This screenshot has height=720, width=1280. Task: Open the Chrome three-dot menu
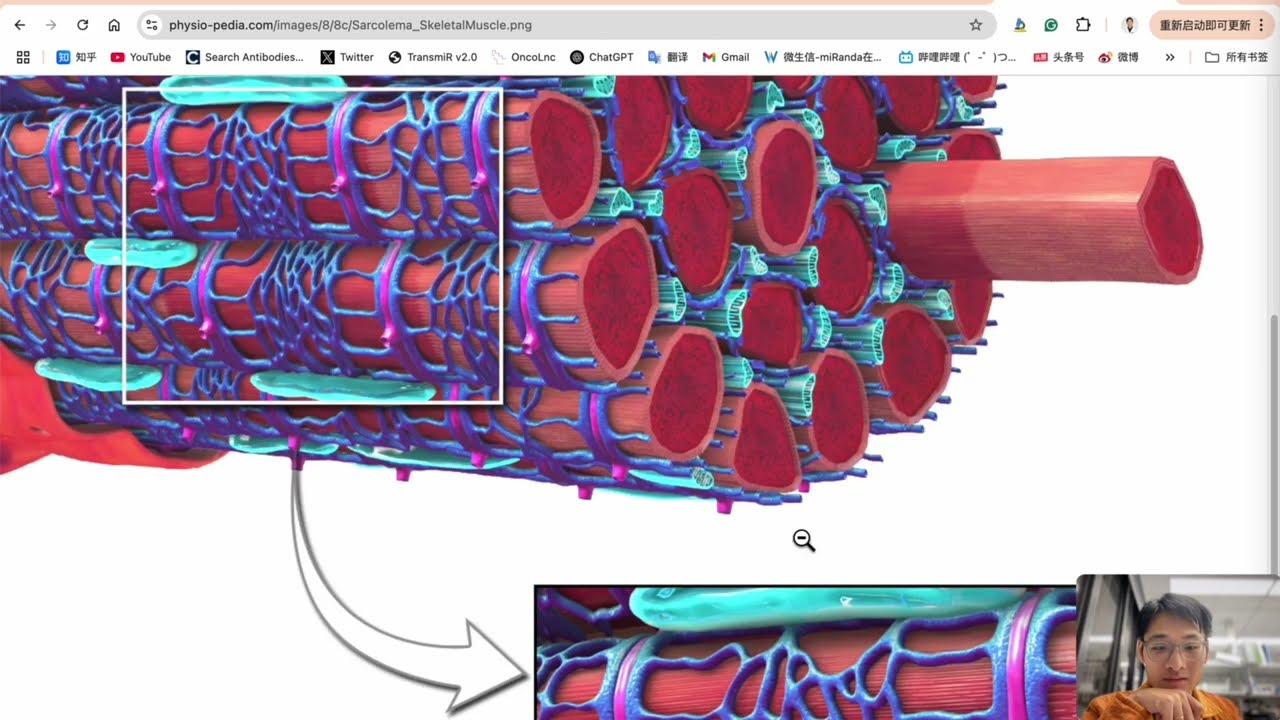(x=1261, y=25)
